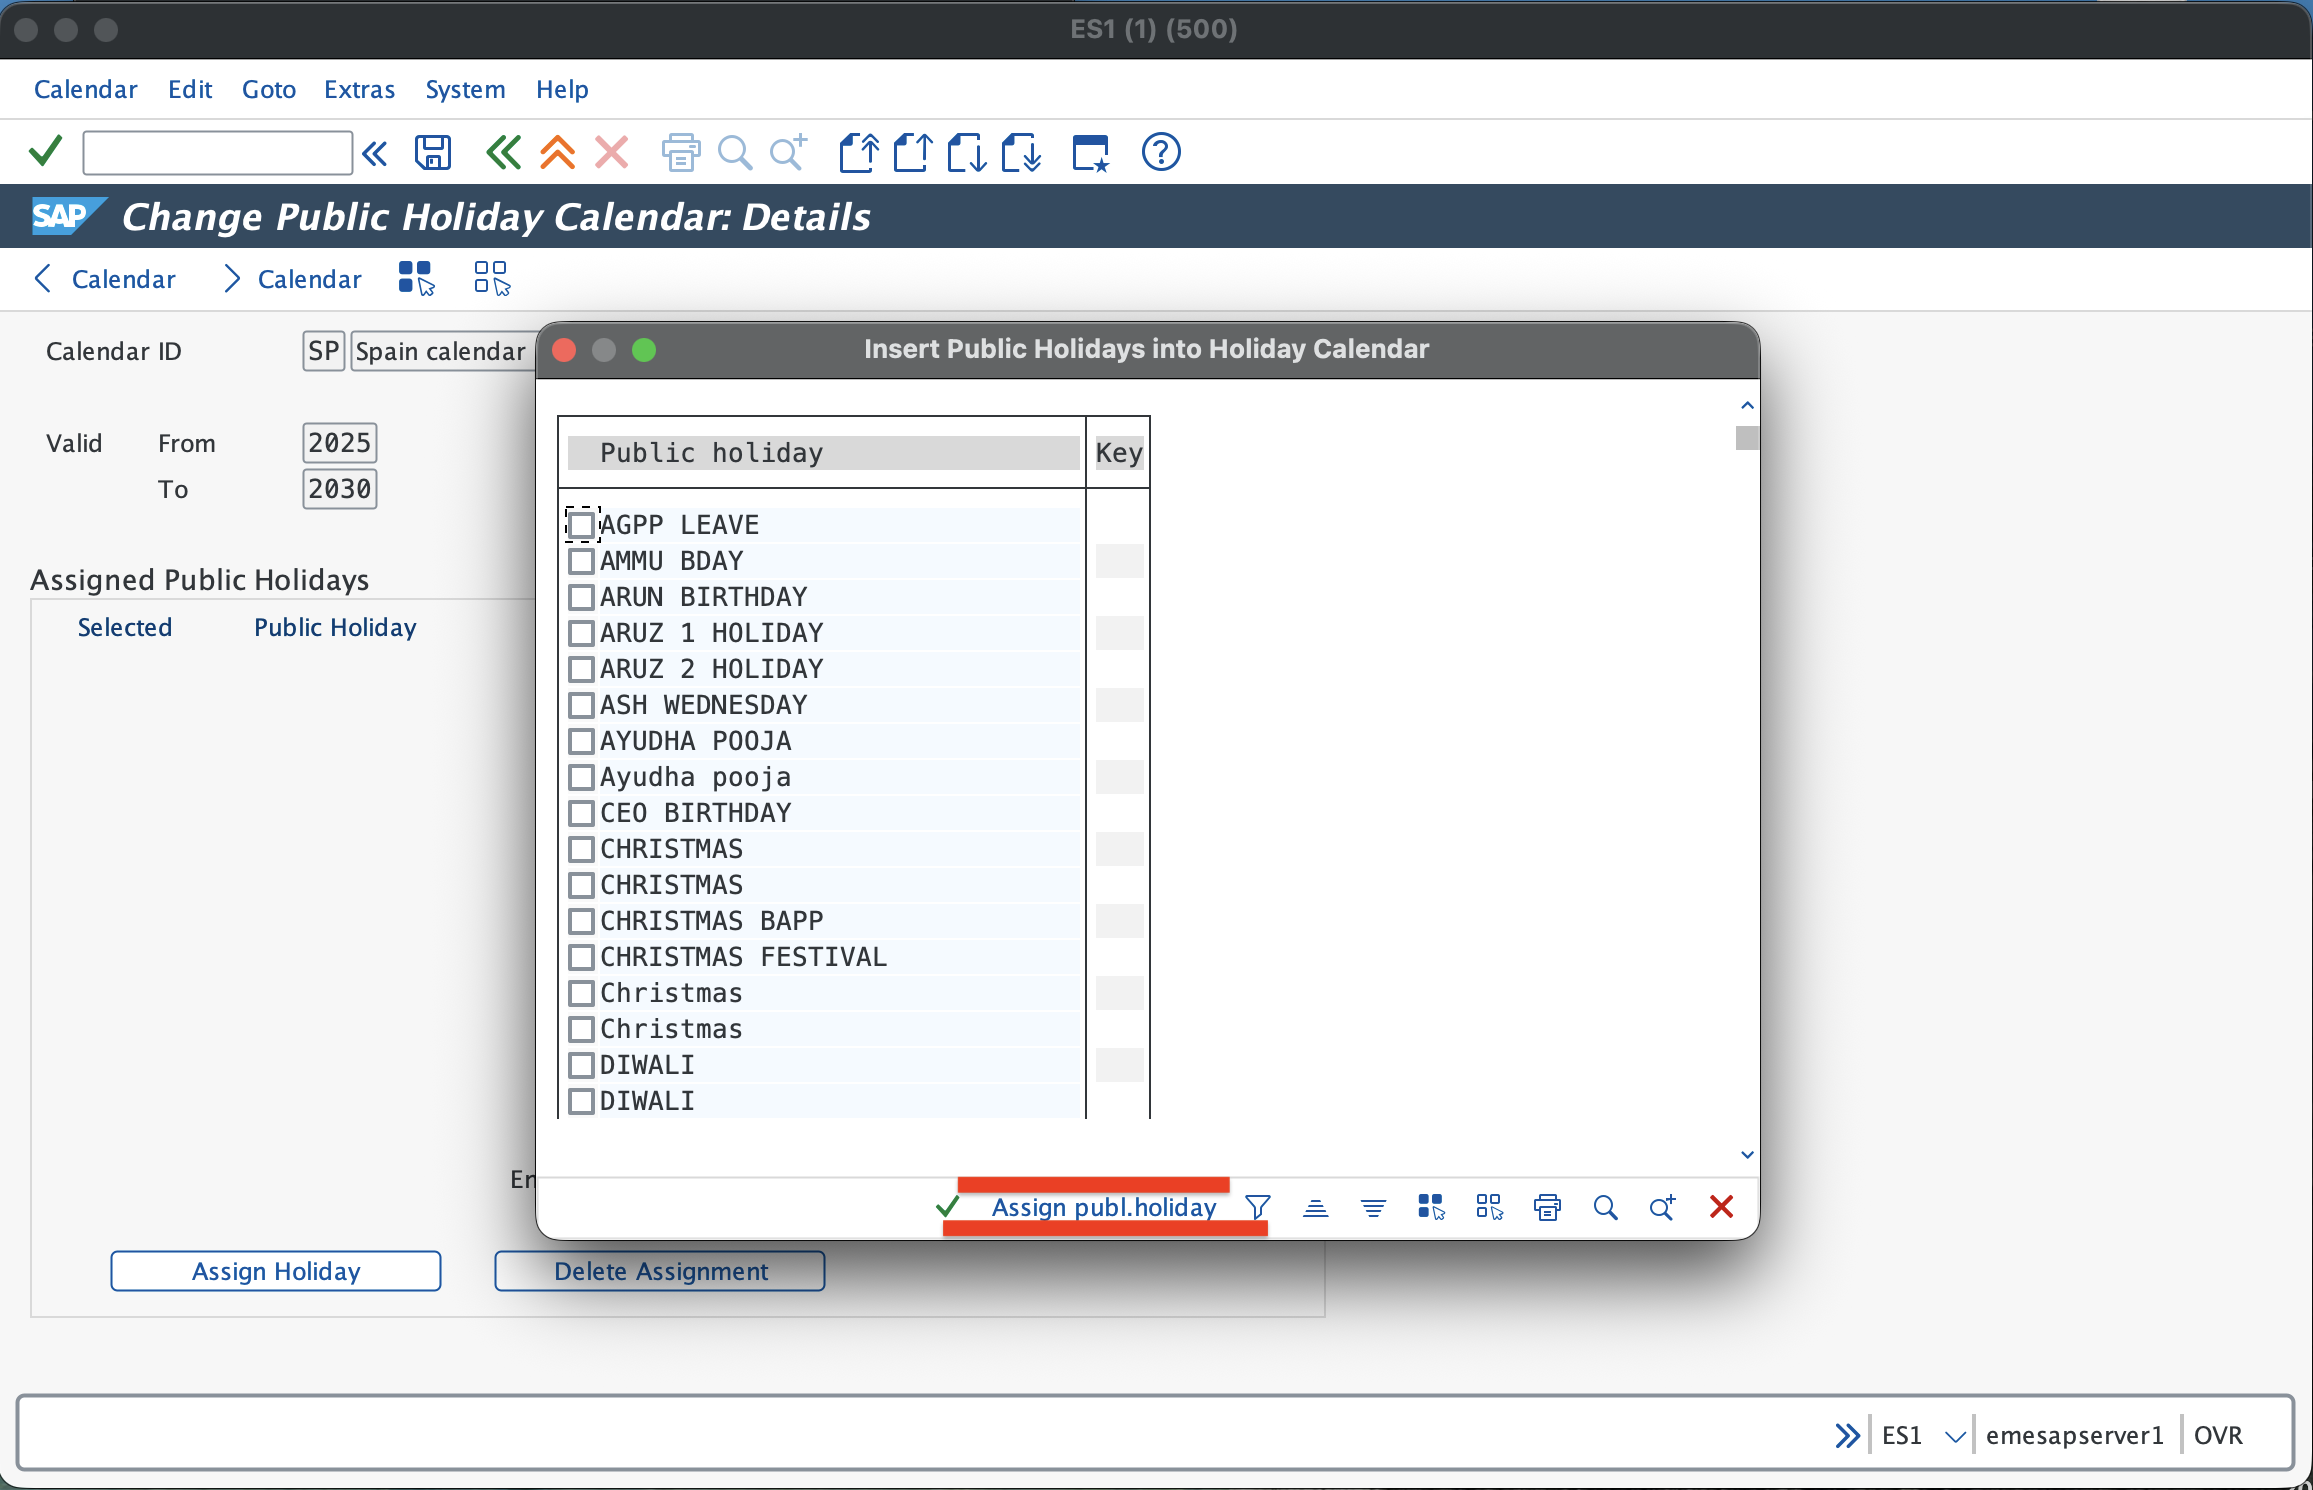Image resolution: width=2313 pixels, height=1490 pixels.
Task: Click the sort ascending icon in dialog
Action: (1316, 1207)
